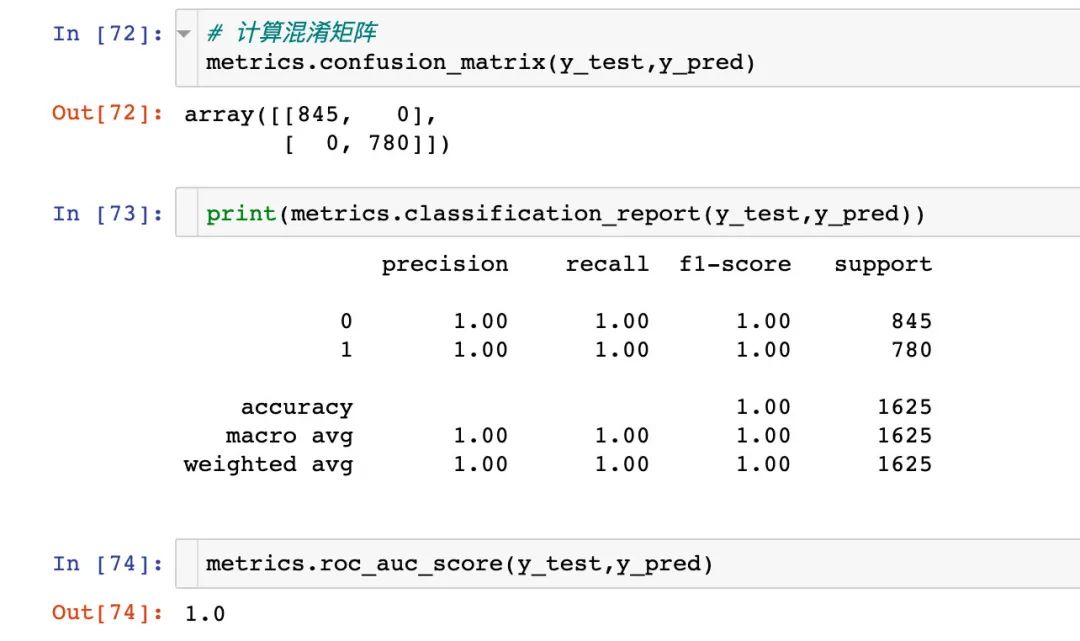Click the confusion_matrix code line in cell 72
Screen dimensions: 1080x641
pyautogui.click(x=481, y=63)
